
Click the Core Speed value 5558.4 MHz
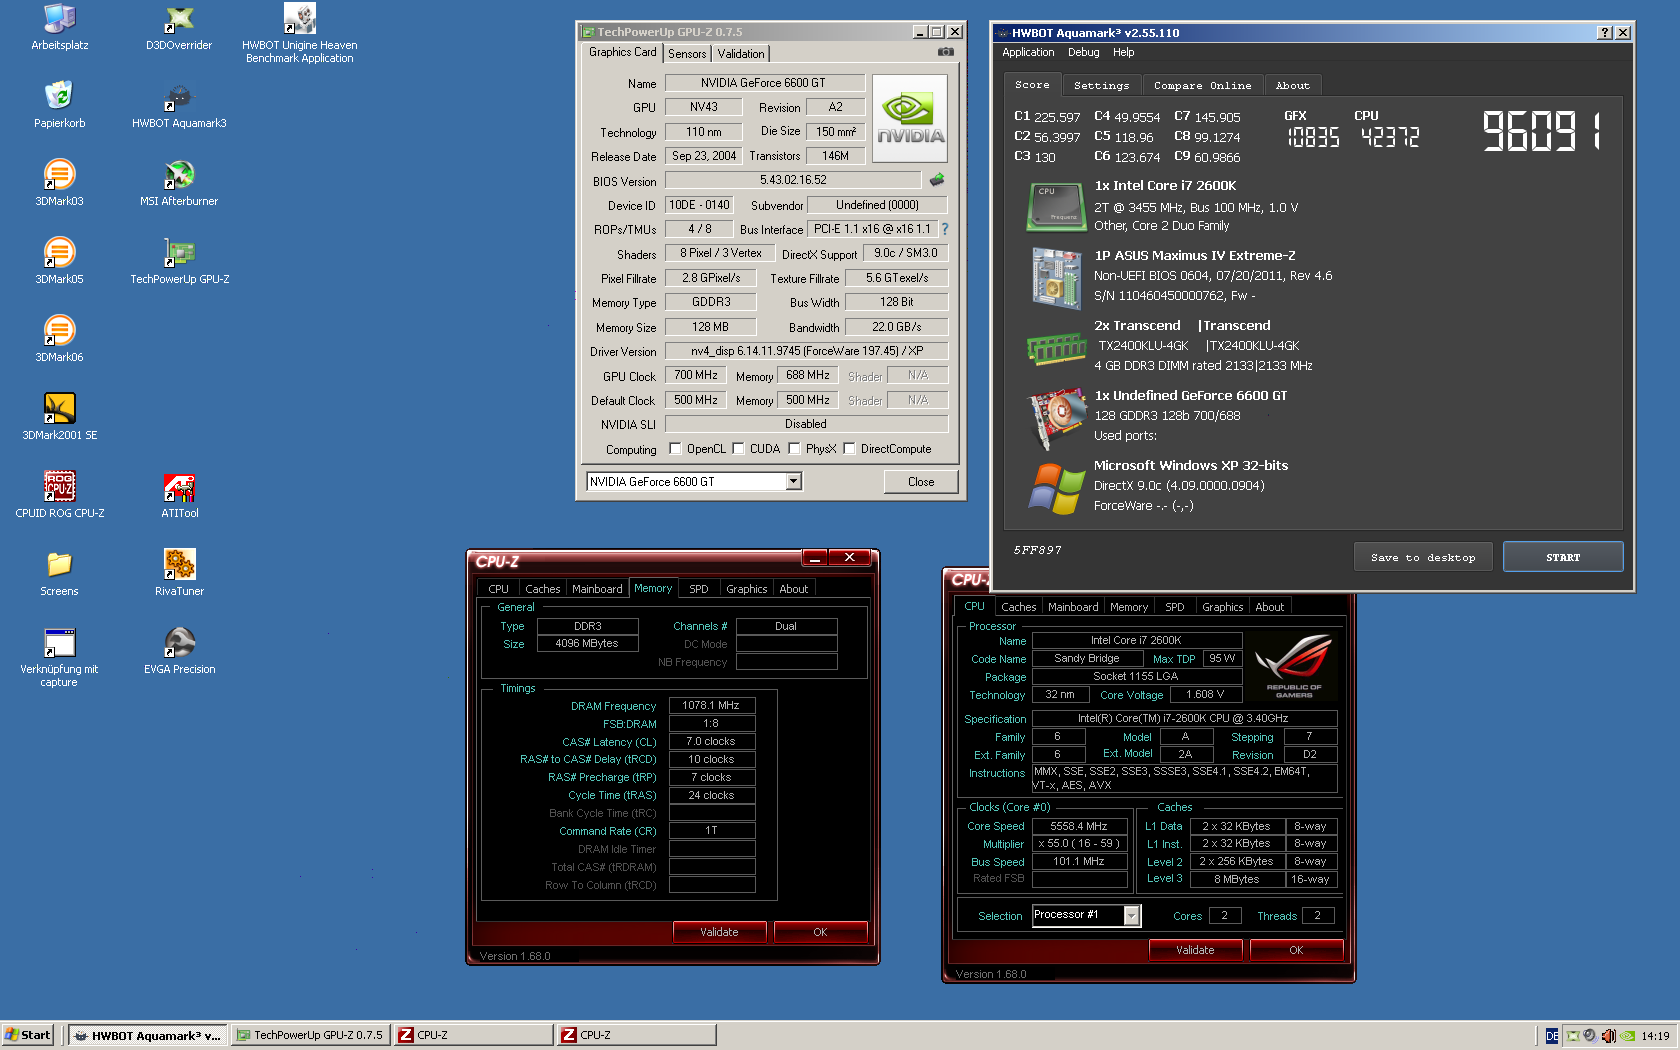1079,826
